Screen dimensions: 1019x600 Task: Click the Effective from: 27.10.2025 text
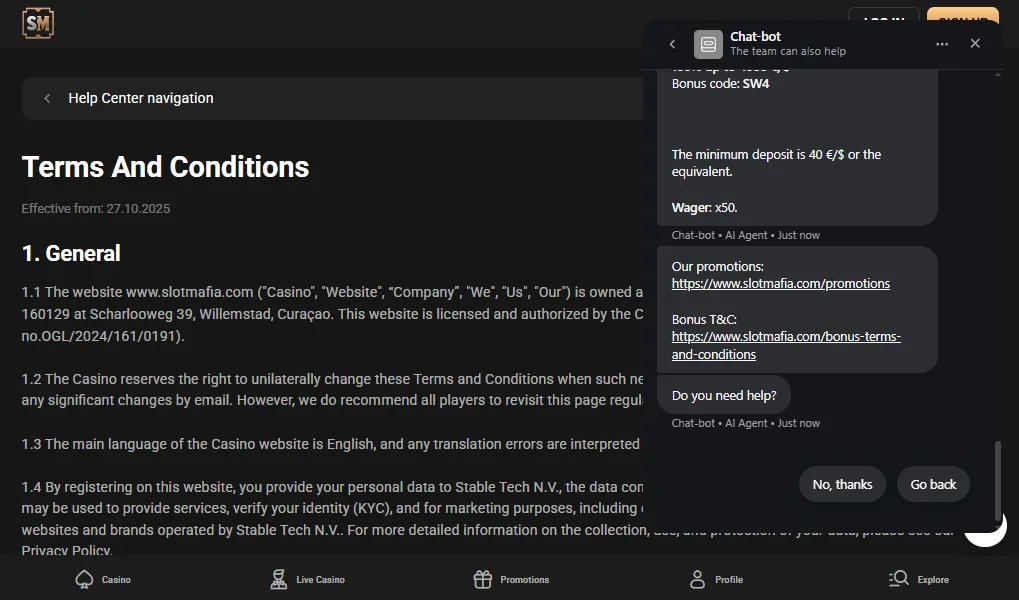[x=96, y=209]
